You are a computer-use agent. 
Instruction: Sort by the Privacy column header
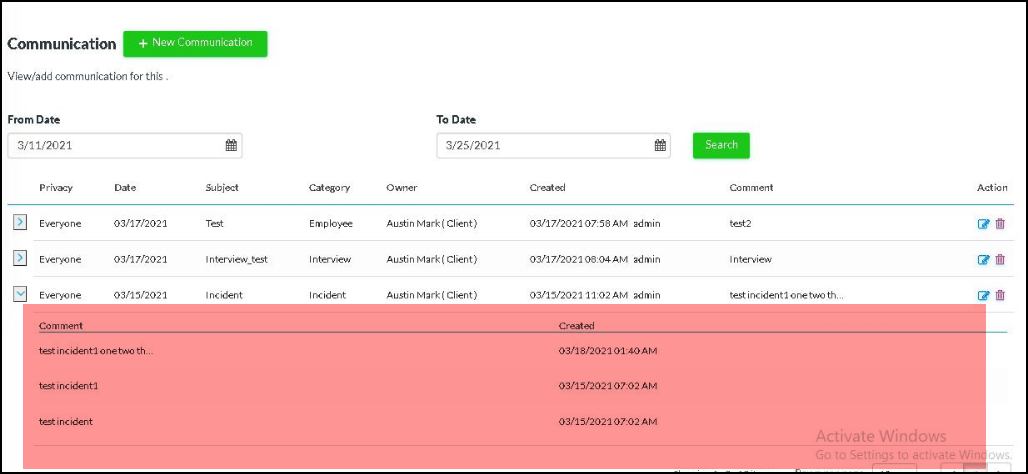pos(56,188)
